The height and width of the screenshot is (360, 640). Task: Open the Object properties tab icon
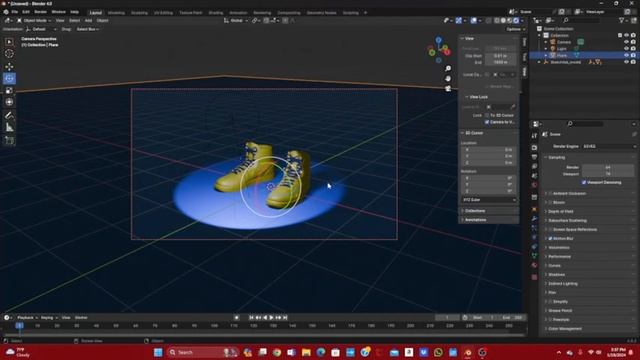535,209
